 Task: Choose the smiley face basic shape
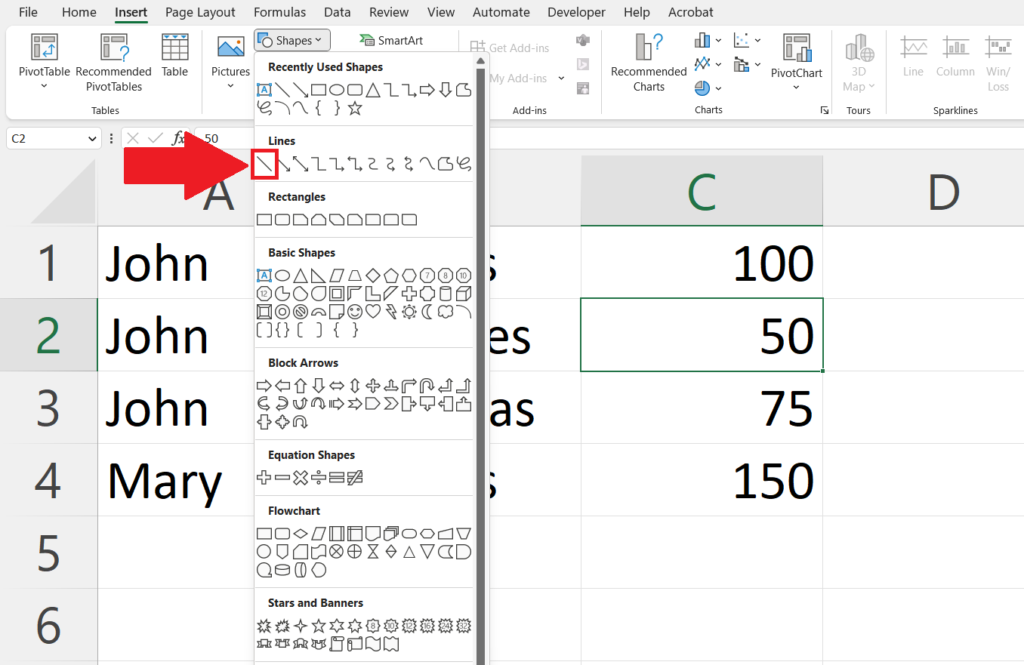(x=355, y=312)
